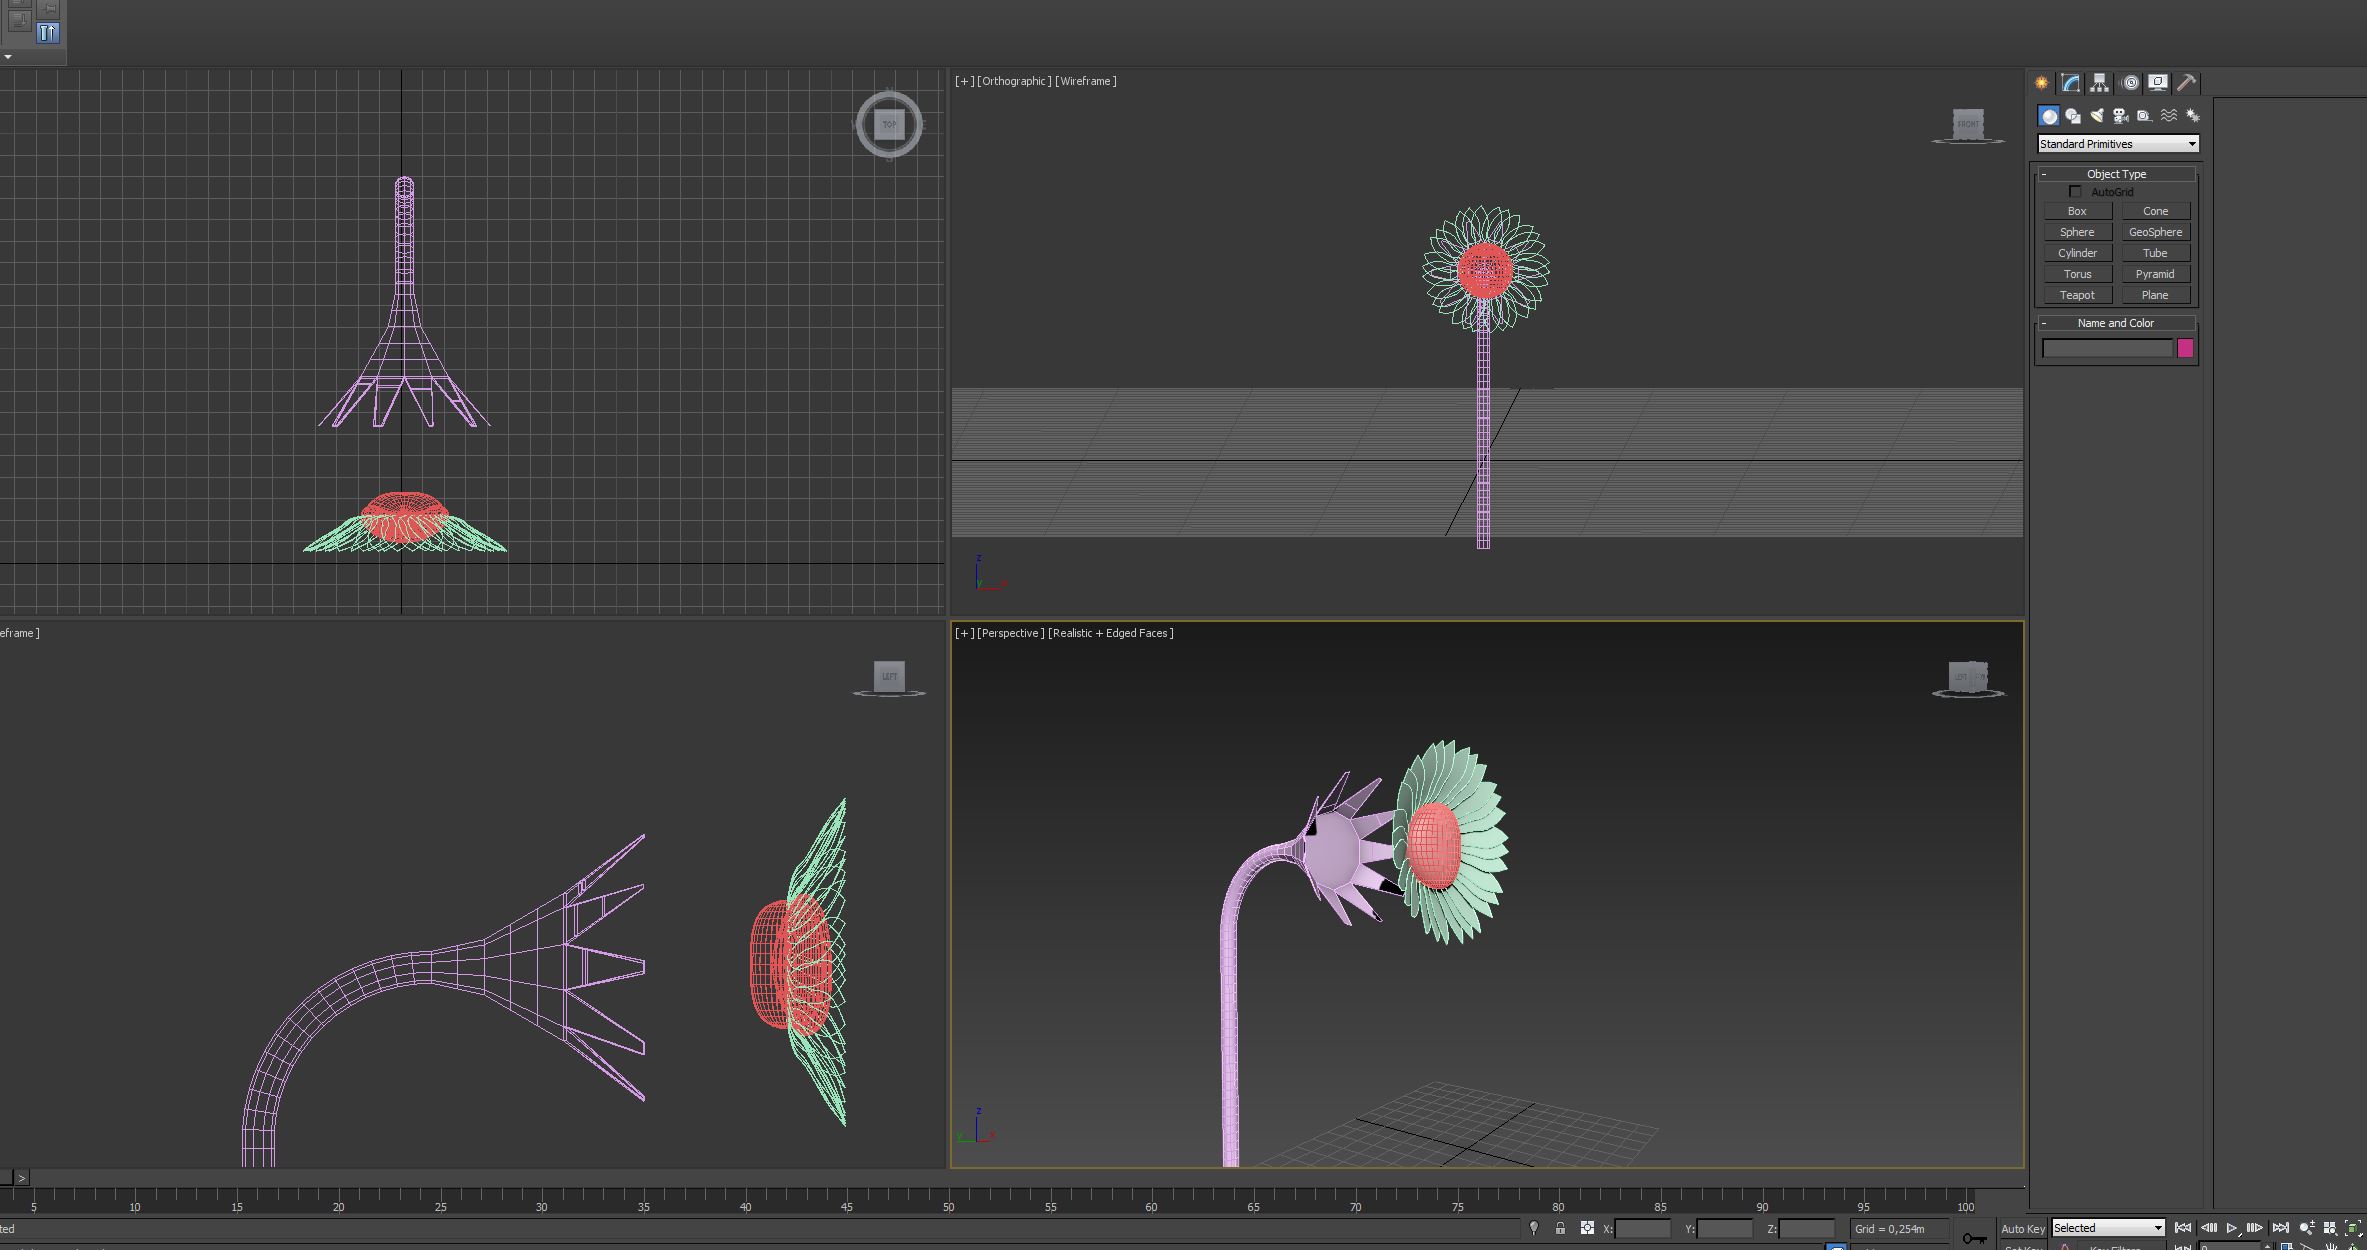The image size is (2367, 1250).
Task: Click the Set Keys key icon
Action: click(1974, 1238)
